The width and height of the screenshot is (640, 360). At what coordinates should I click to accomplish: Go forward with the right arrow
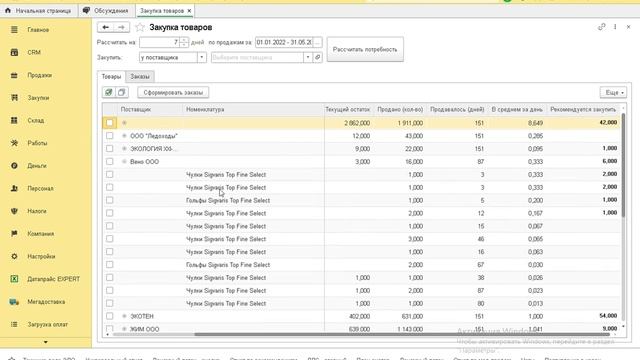[122, 27]
